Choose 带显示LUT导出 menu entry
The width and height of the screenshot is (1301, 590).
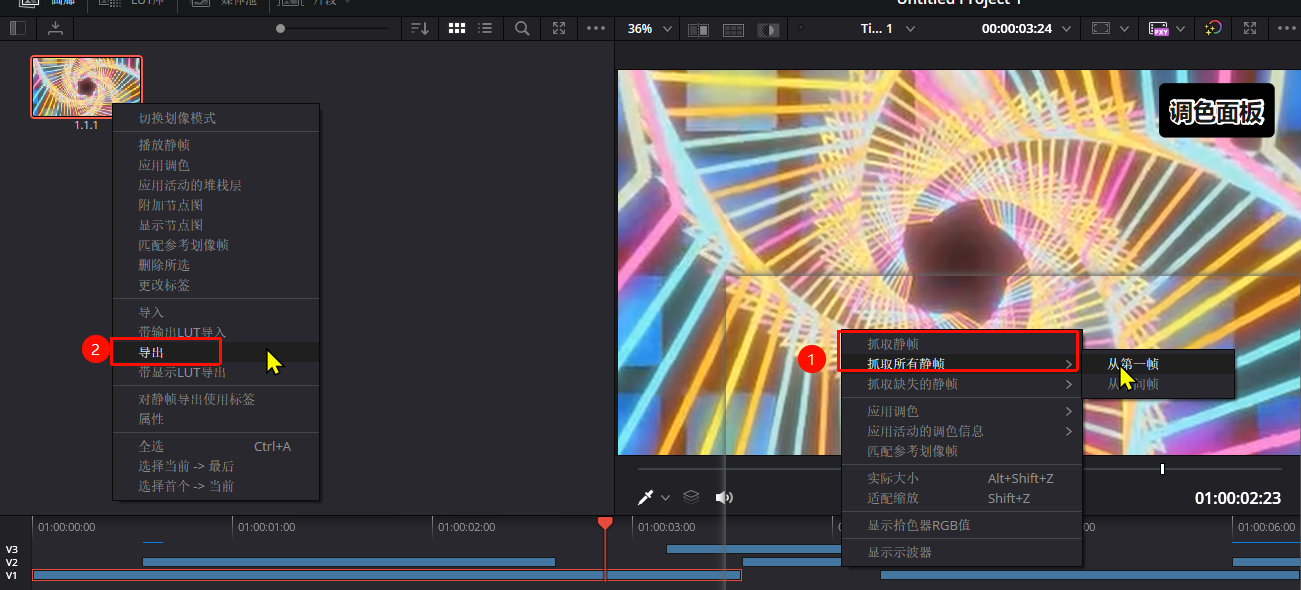182,372
